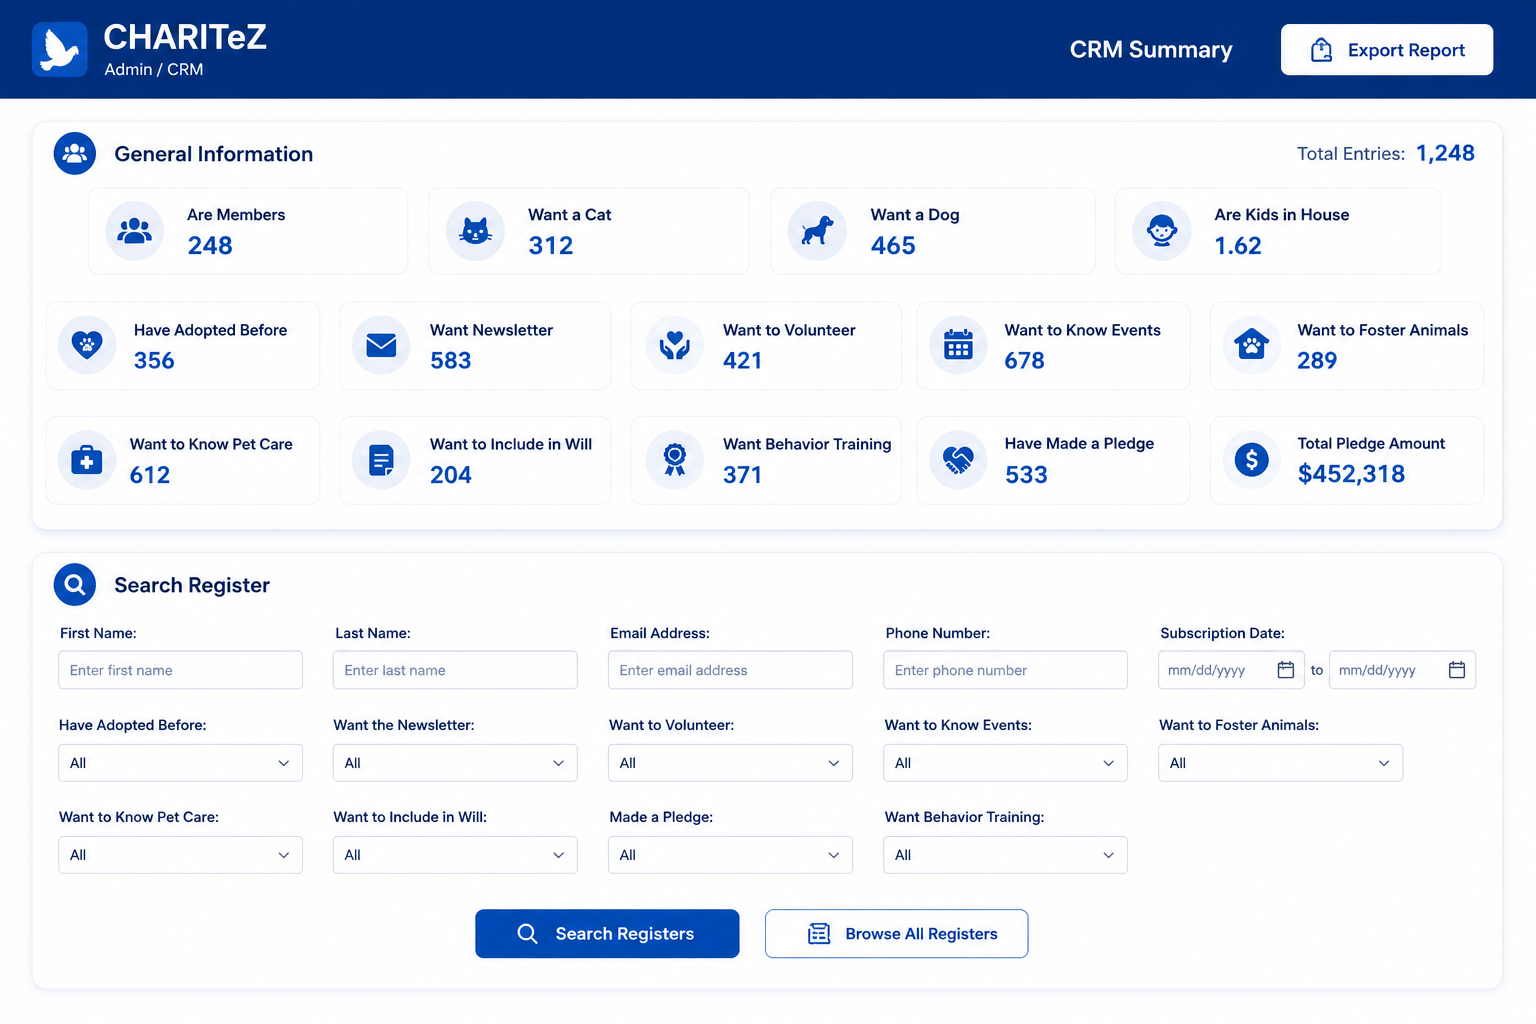1536x1024 pixels.
Task: Click the Are Kids in House icon
Action: (1161, 231)
